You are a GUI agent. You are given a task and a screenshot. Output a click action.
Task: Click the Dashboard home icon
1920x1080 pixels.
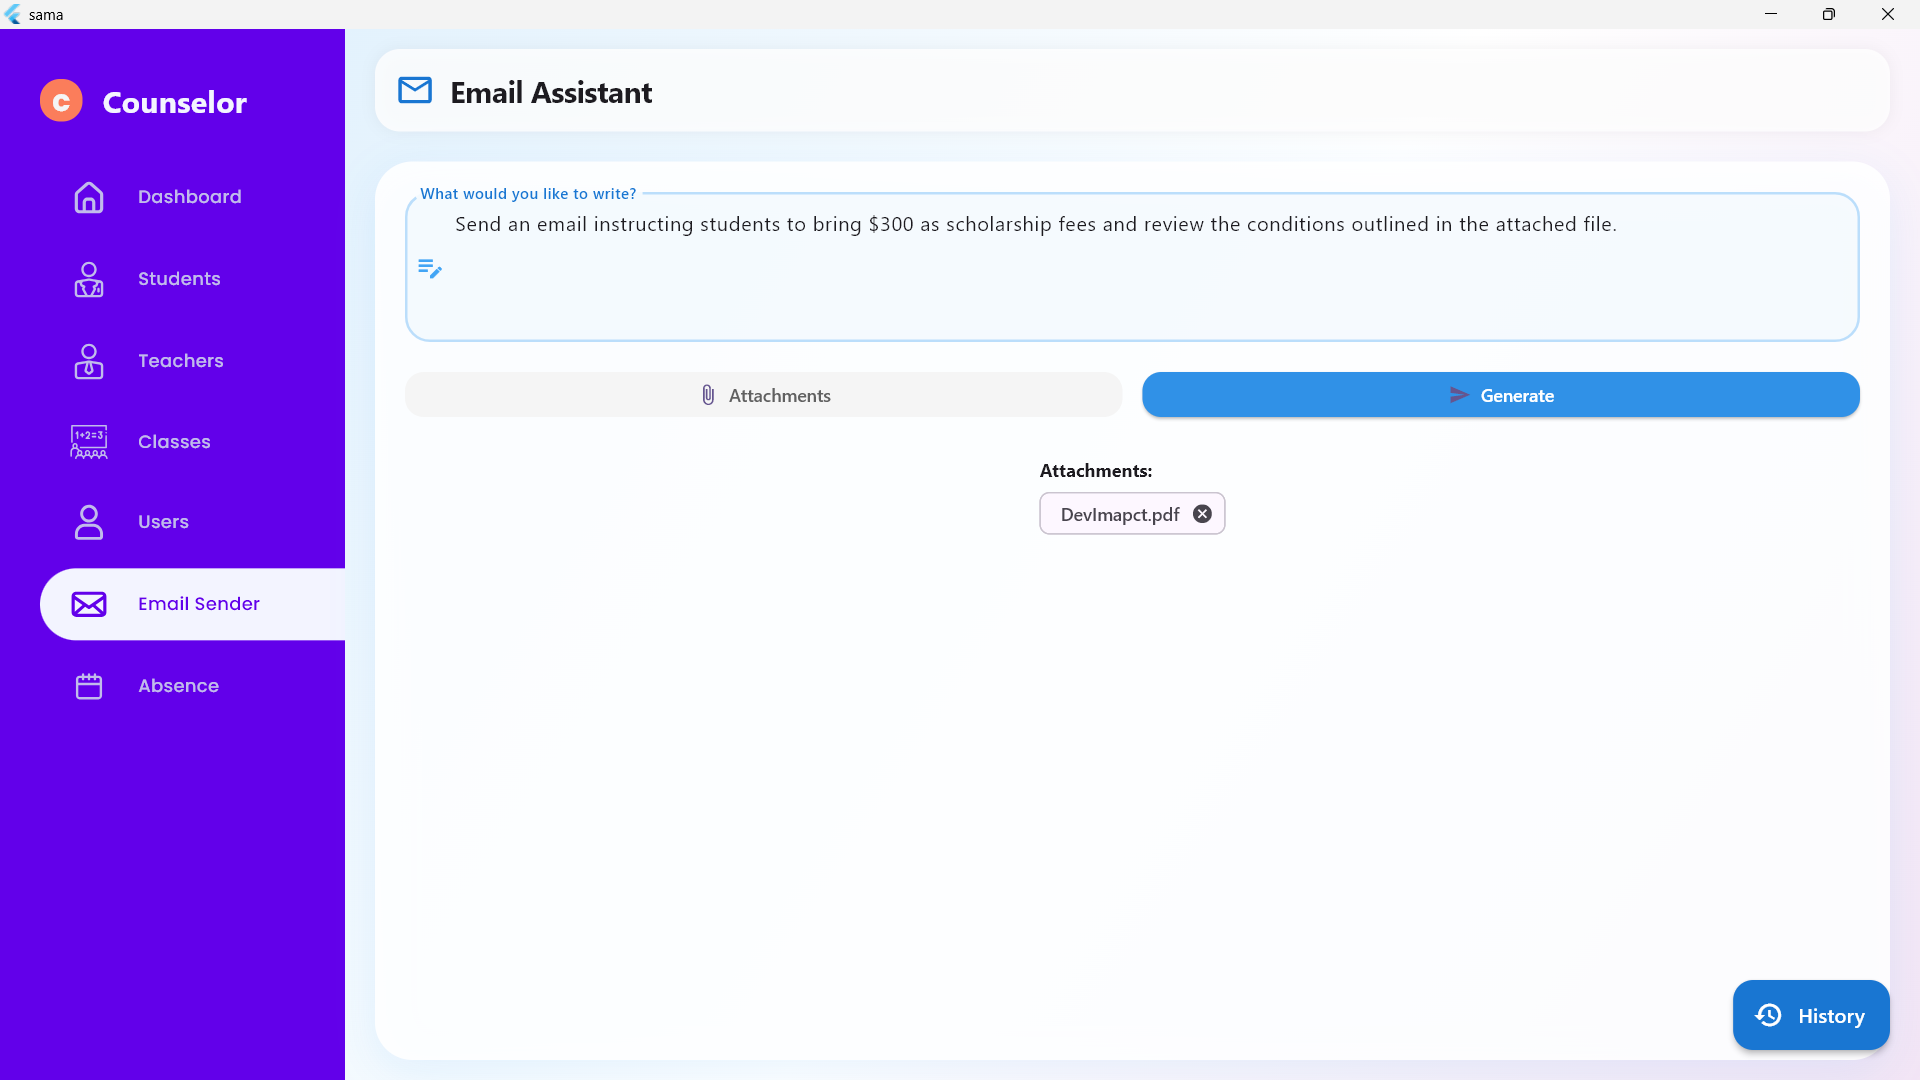coord(89,197)
